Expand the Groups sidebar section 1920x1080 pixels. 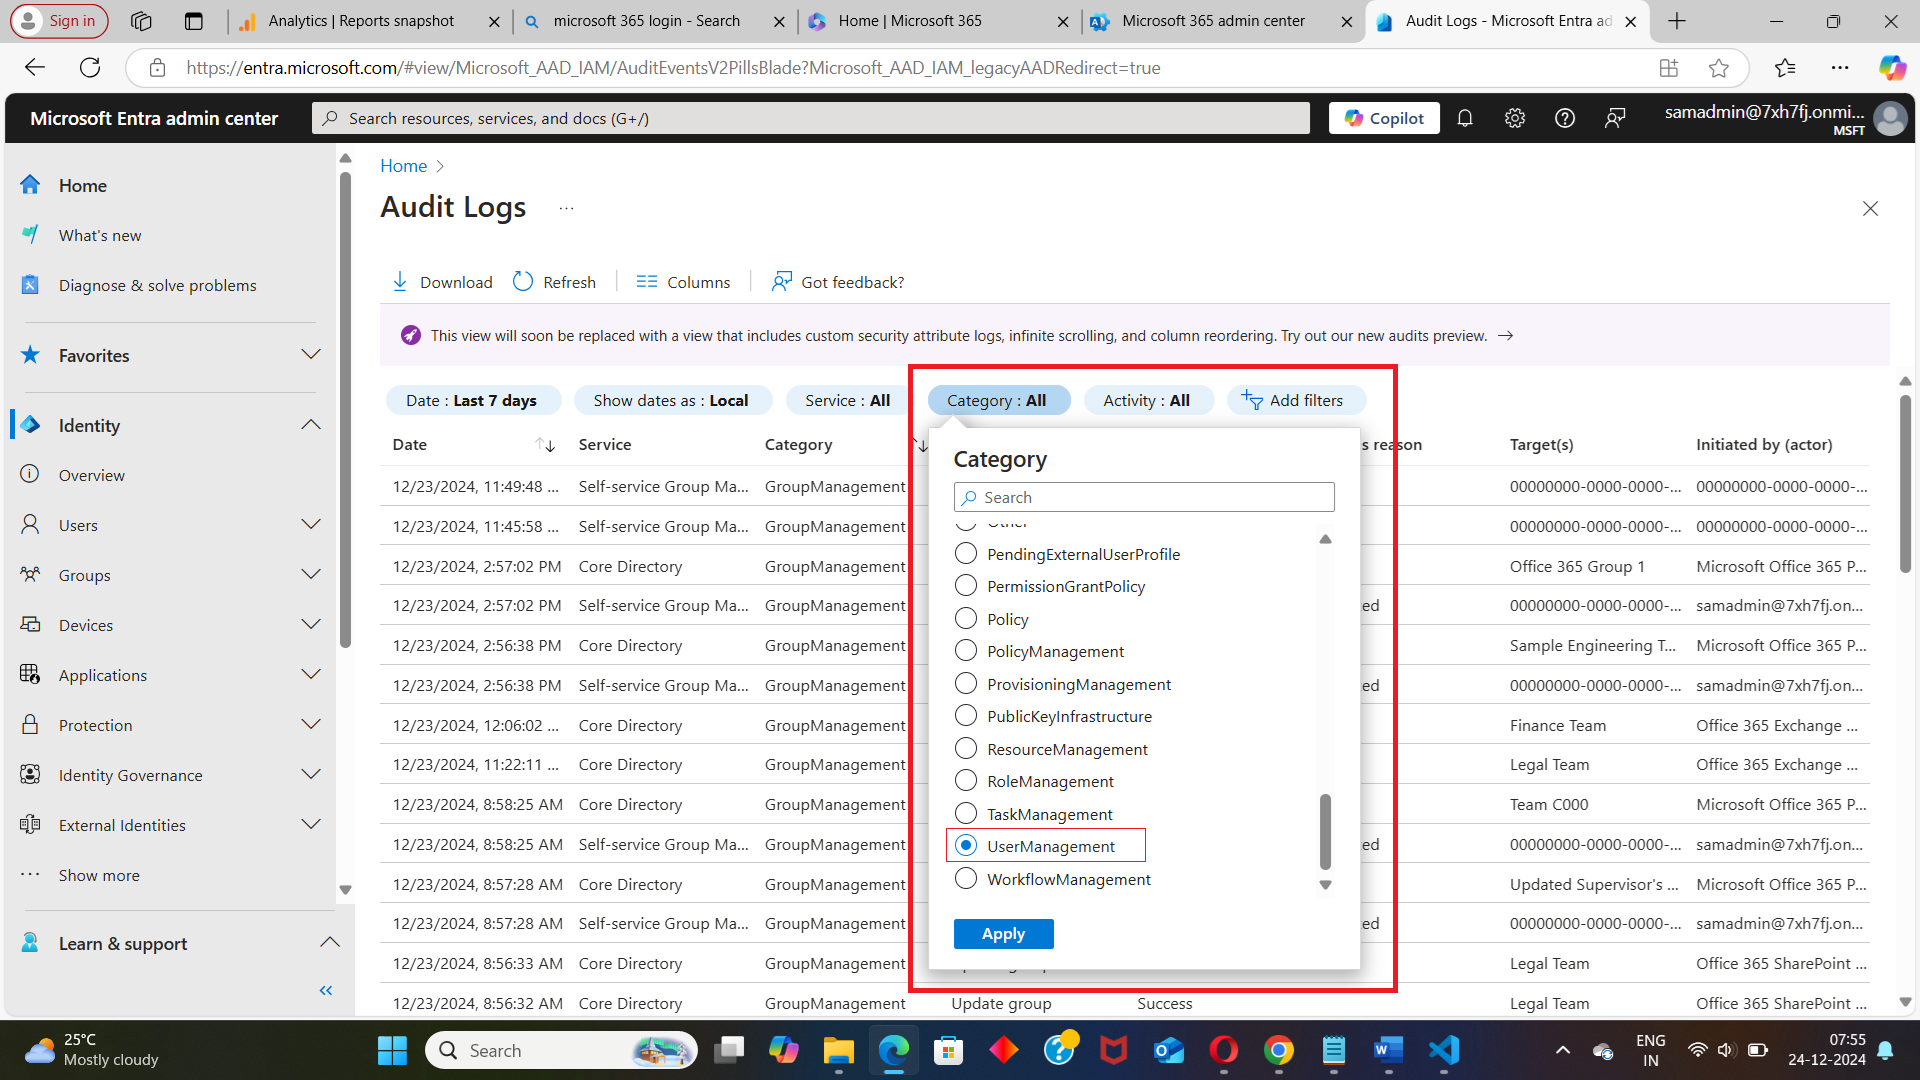point(311,575)
